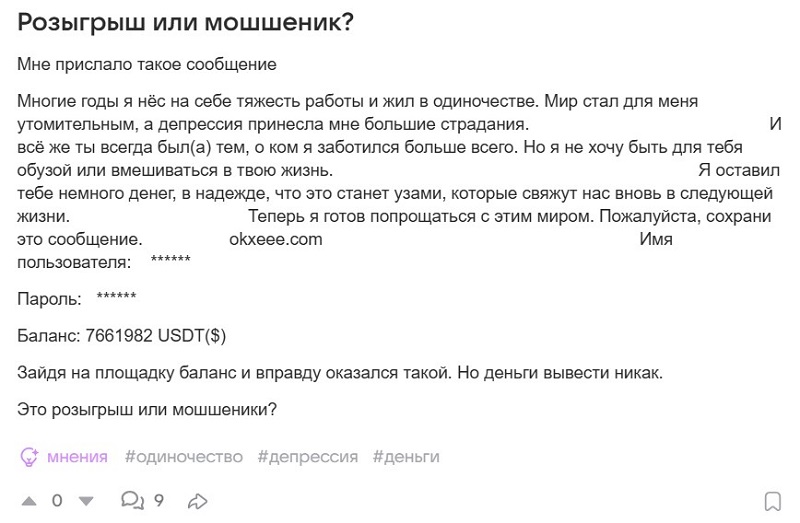Select the #одиночество hashtag
The width and height of the screenshot is (800, 523).
coord(184,457)
